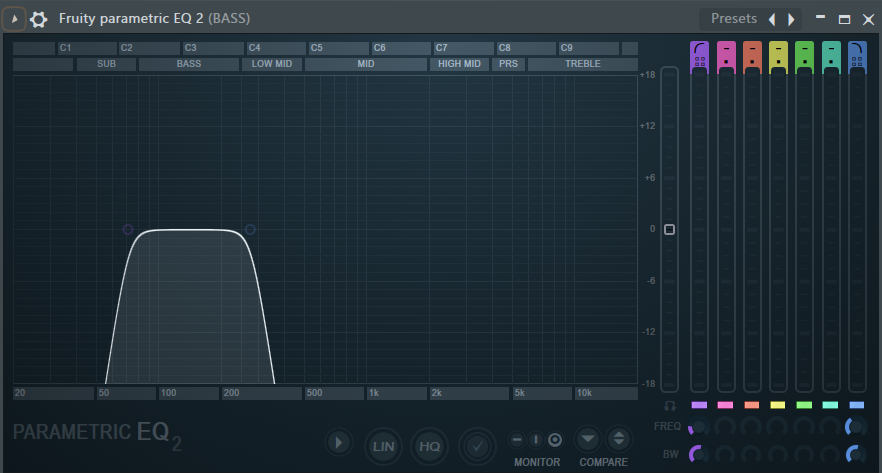Click the pink band 2 type token

click(726, 56)
